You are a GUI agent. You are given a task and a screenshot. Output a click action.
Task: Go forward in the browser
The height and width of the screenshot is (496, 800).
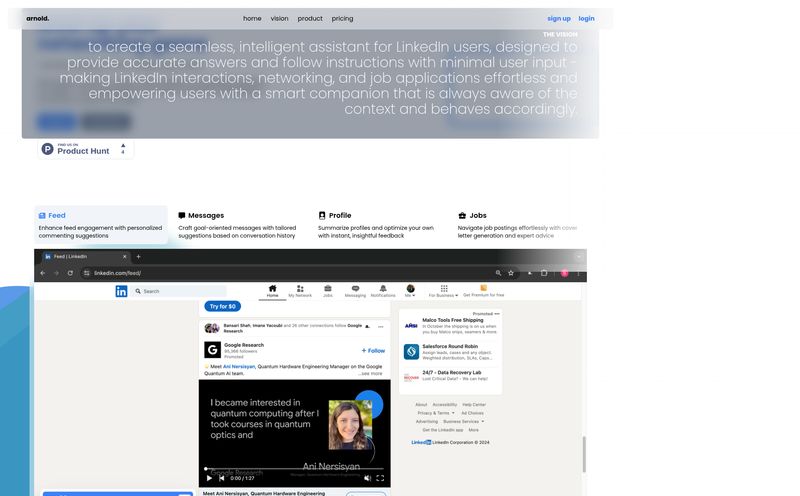coord(56,273)
